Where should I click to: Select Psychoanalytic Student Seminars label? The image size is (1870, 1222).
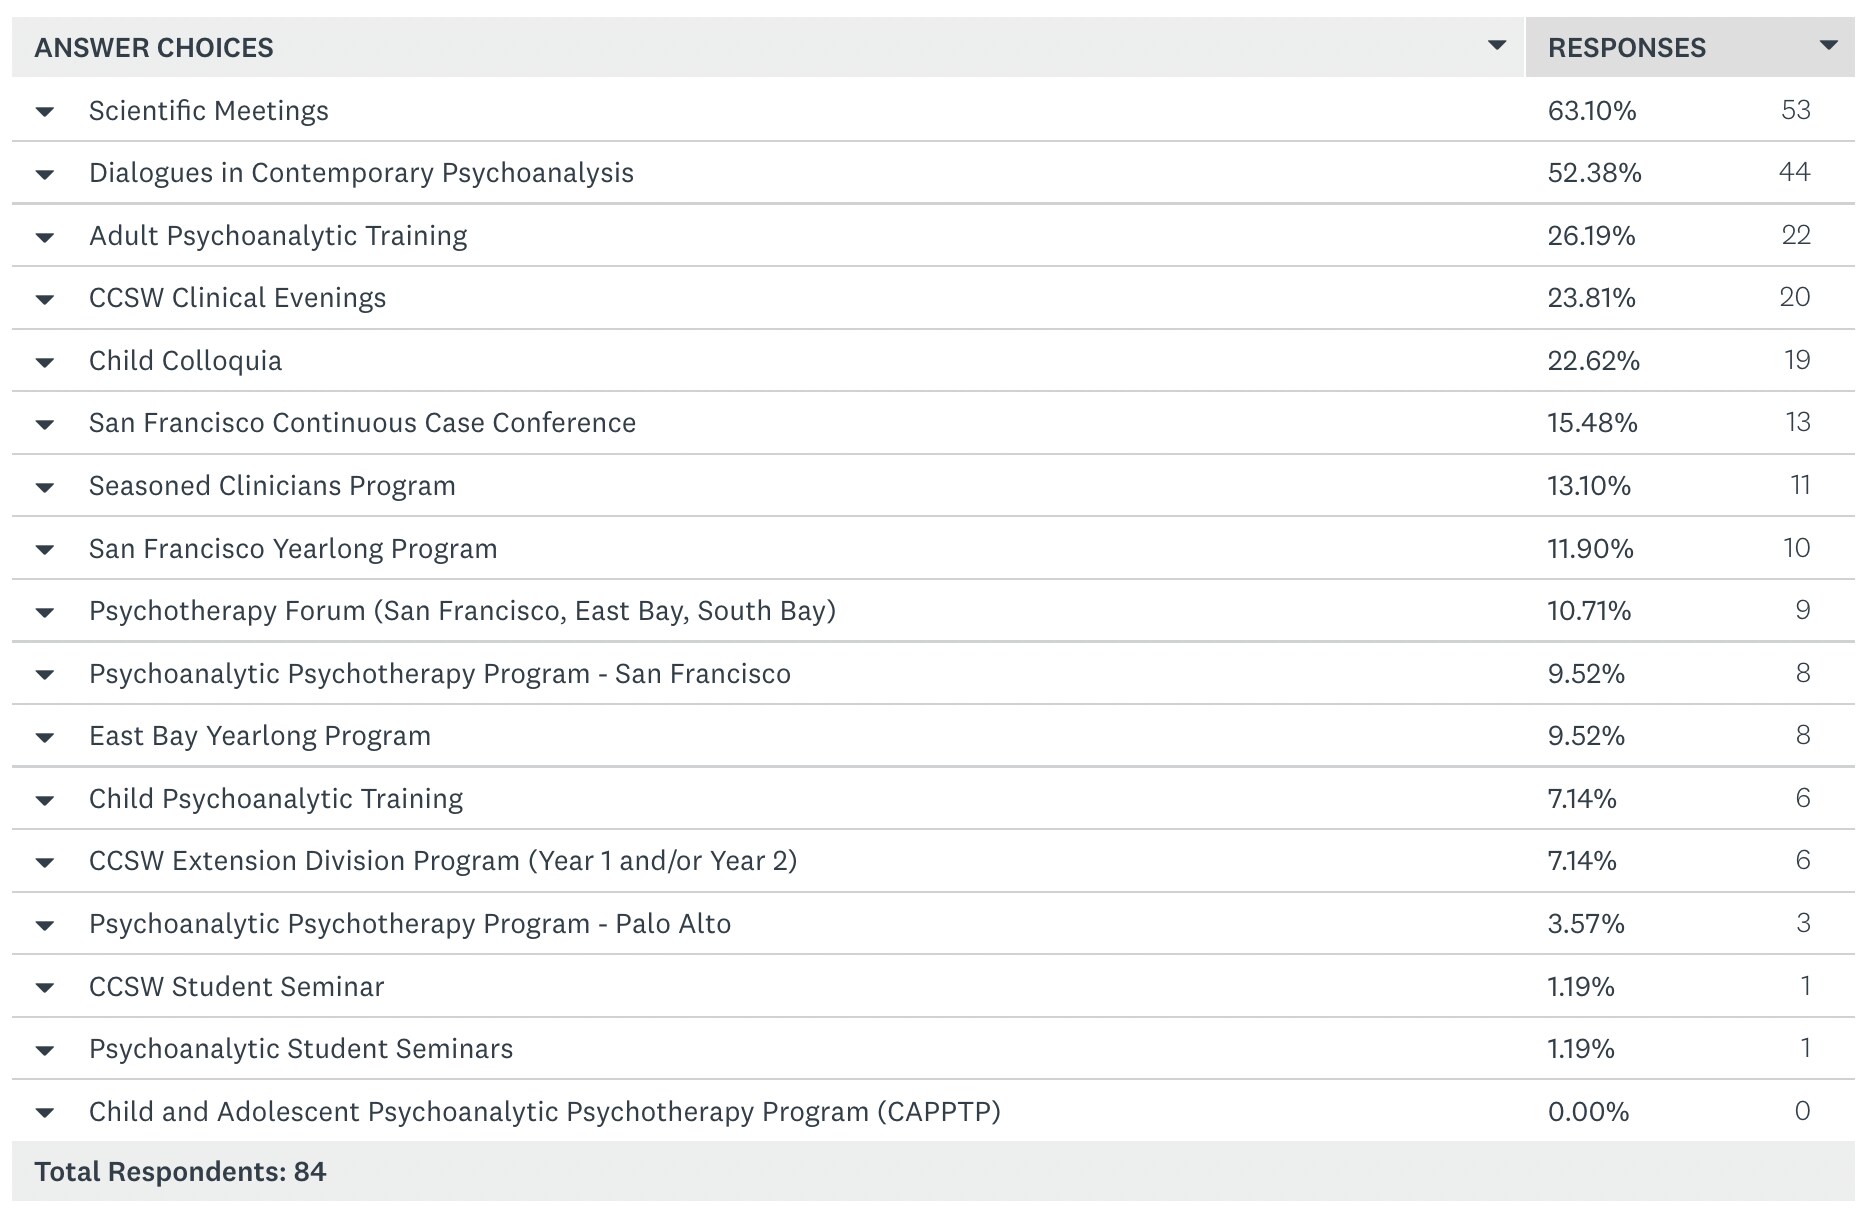pyautogui.click(x=301, y=1049)
